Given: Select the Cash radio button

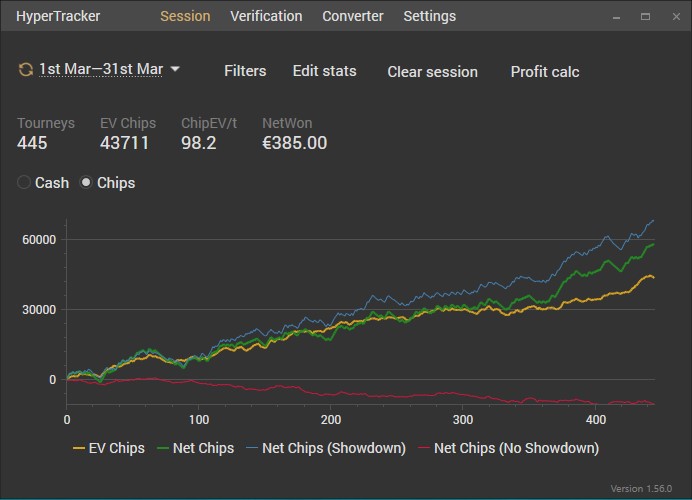Looking at the screenshot, I should [x=25, y=183].
